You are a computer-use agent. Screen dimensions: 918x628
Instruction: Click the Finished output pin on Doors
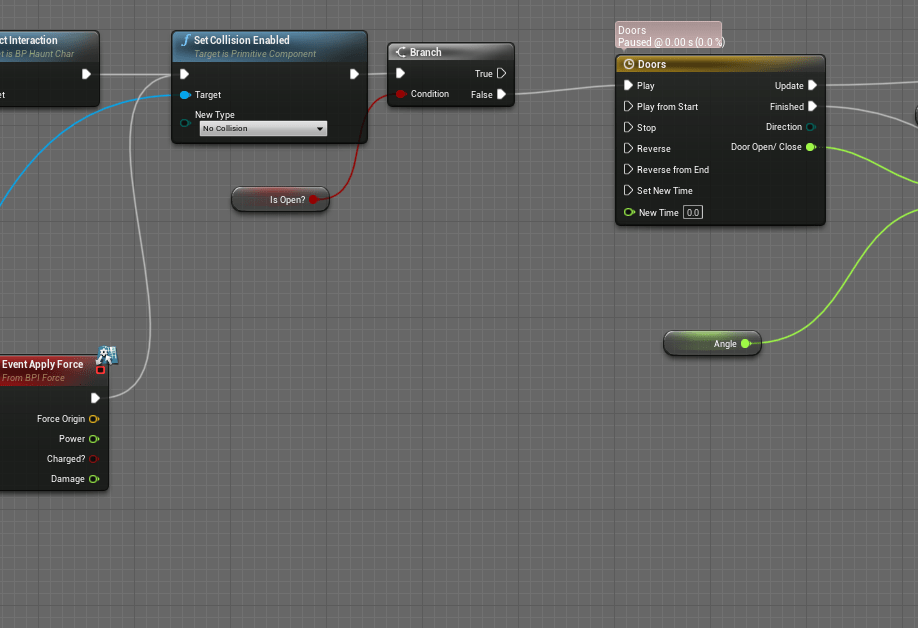click(812, 107)
